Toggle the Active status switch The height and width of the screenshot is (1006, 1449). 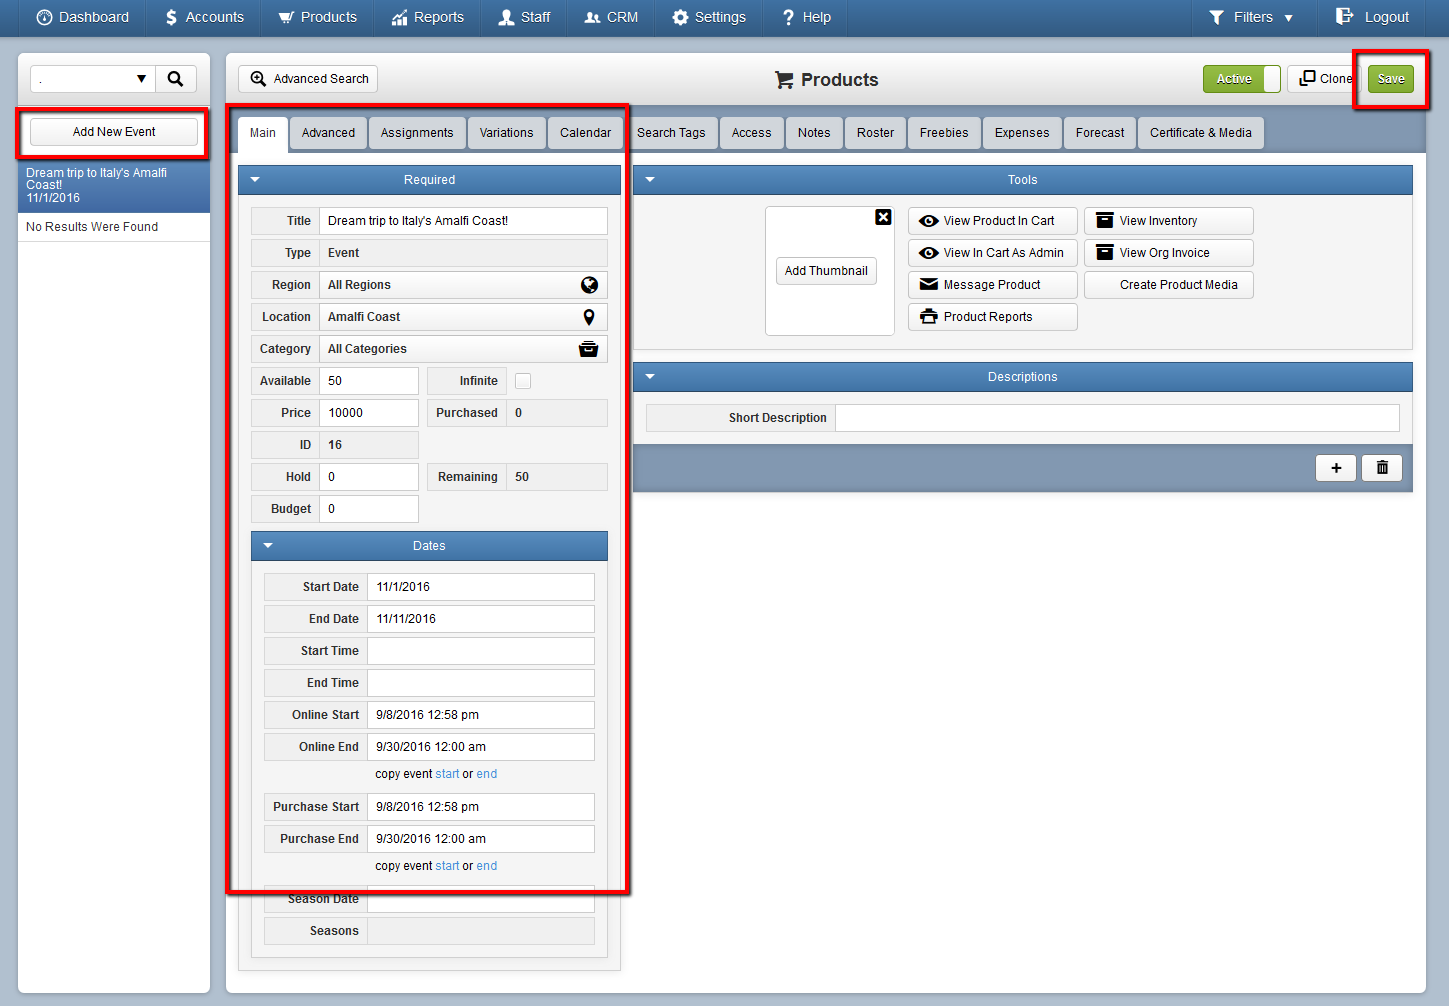tap(1242, 79)
